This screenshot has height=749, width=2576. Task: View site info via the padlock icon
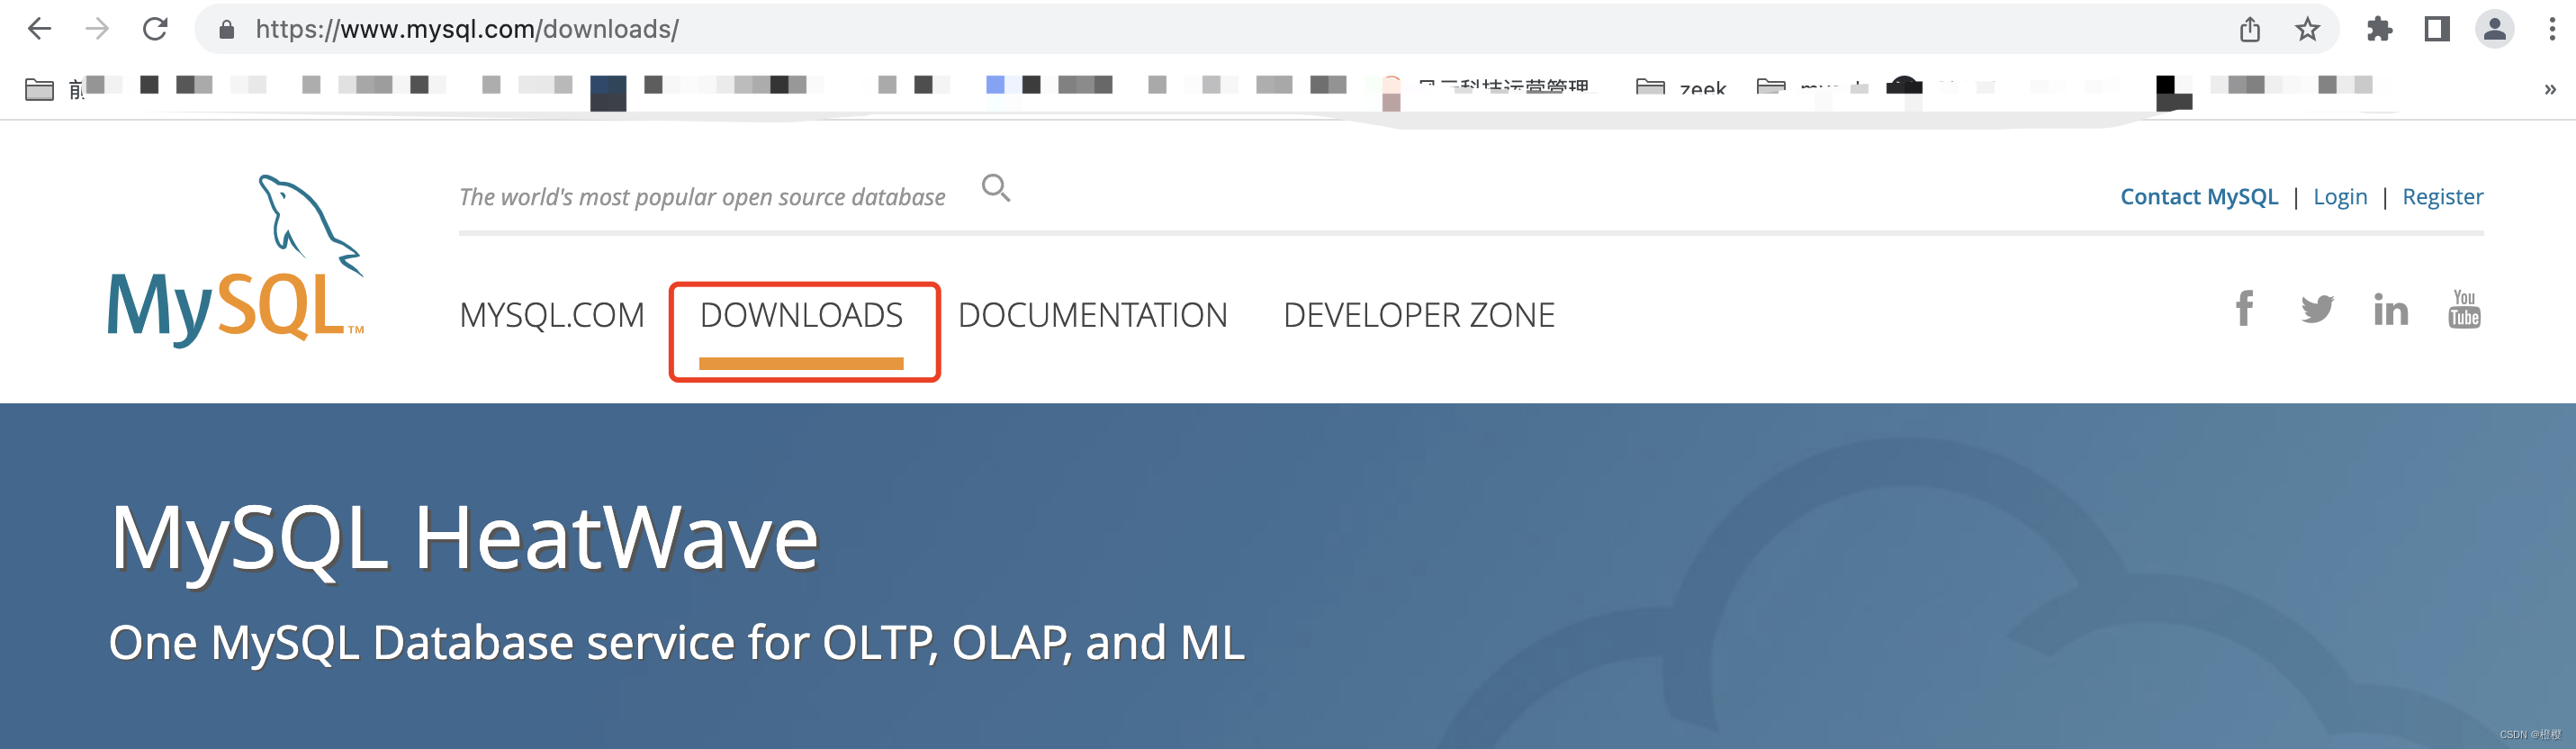pyautogui.click(x=227, y=30)
